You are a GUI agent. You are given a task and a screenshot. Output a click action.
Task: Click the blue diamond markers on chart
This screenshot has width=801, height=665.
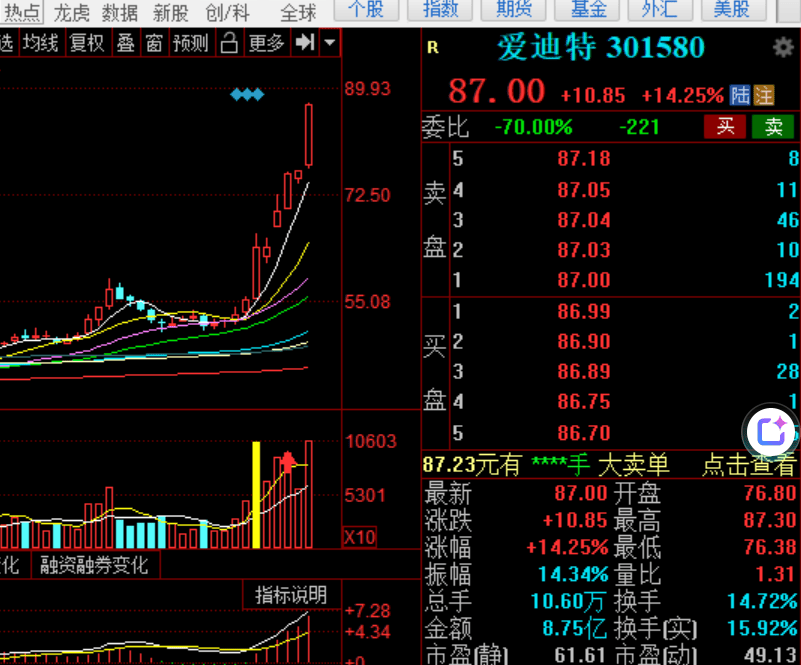tap(247, 95)
